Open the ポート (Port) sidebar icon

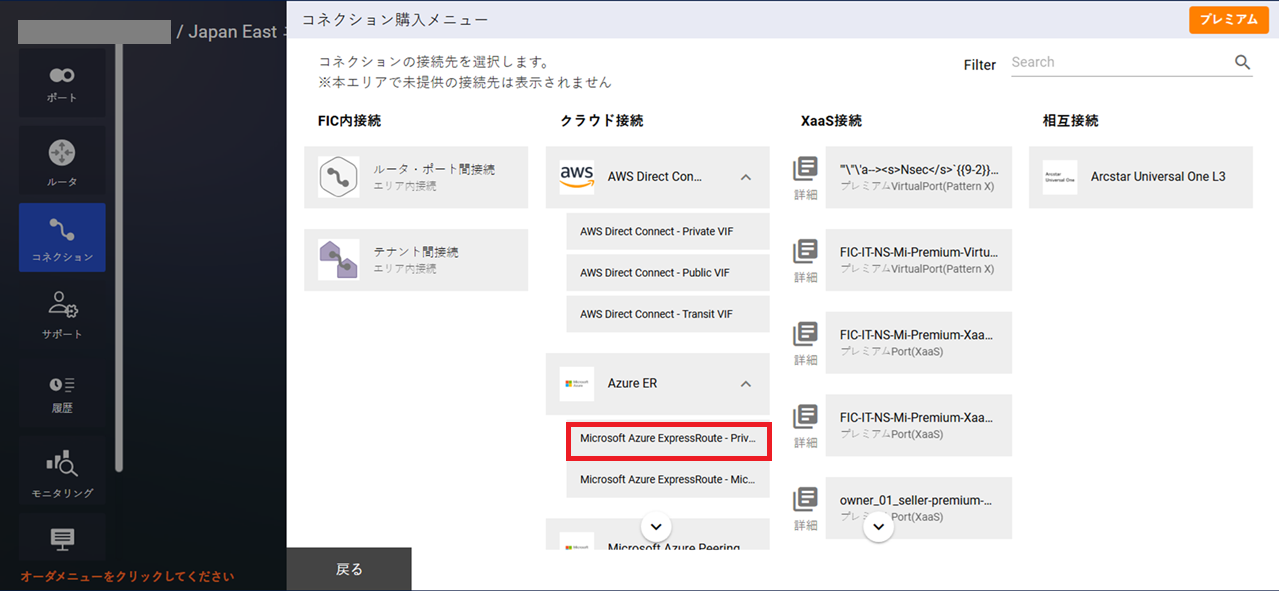[x=62, y=84]
